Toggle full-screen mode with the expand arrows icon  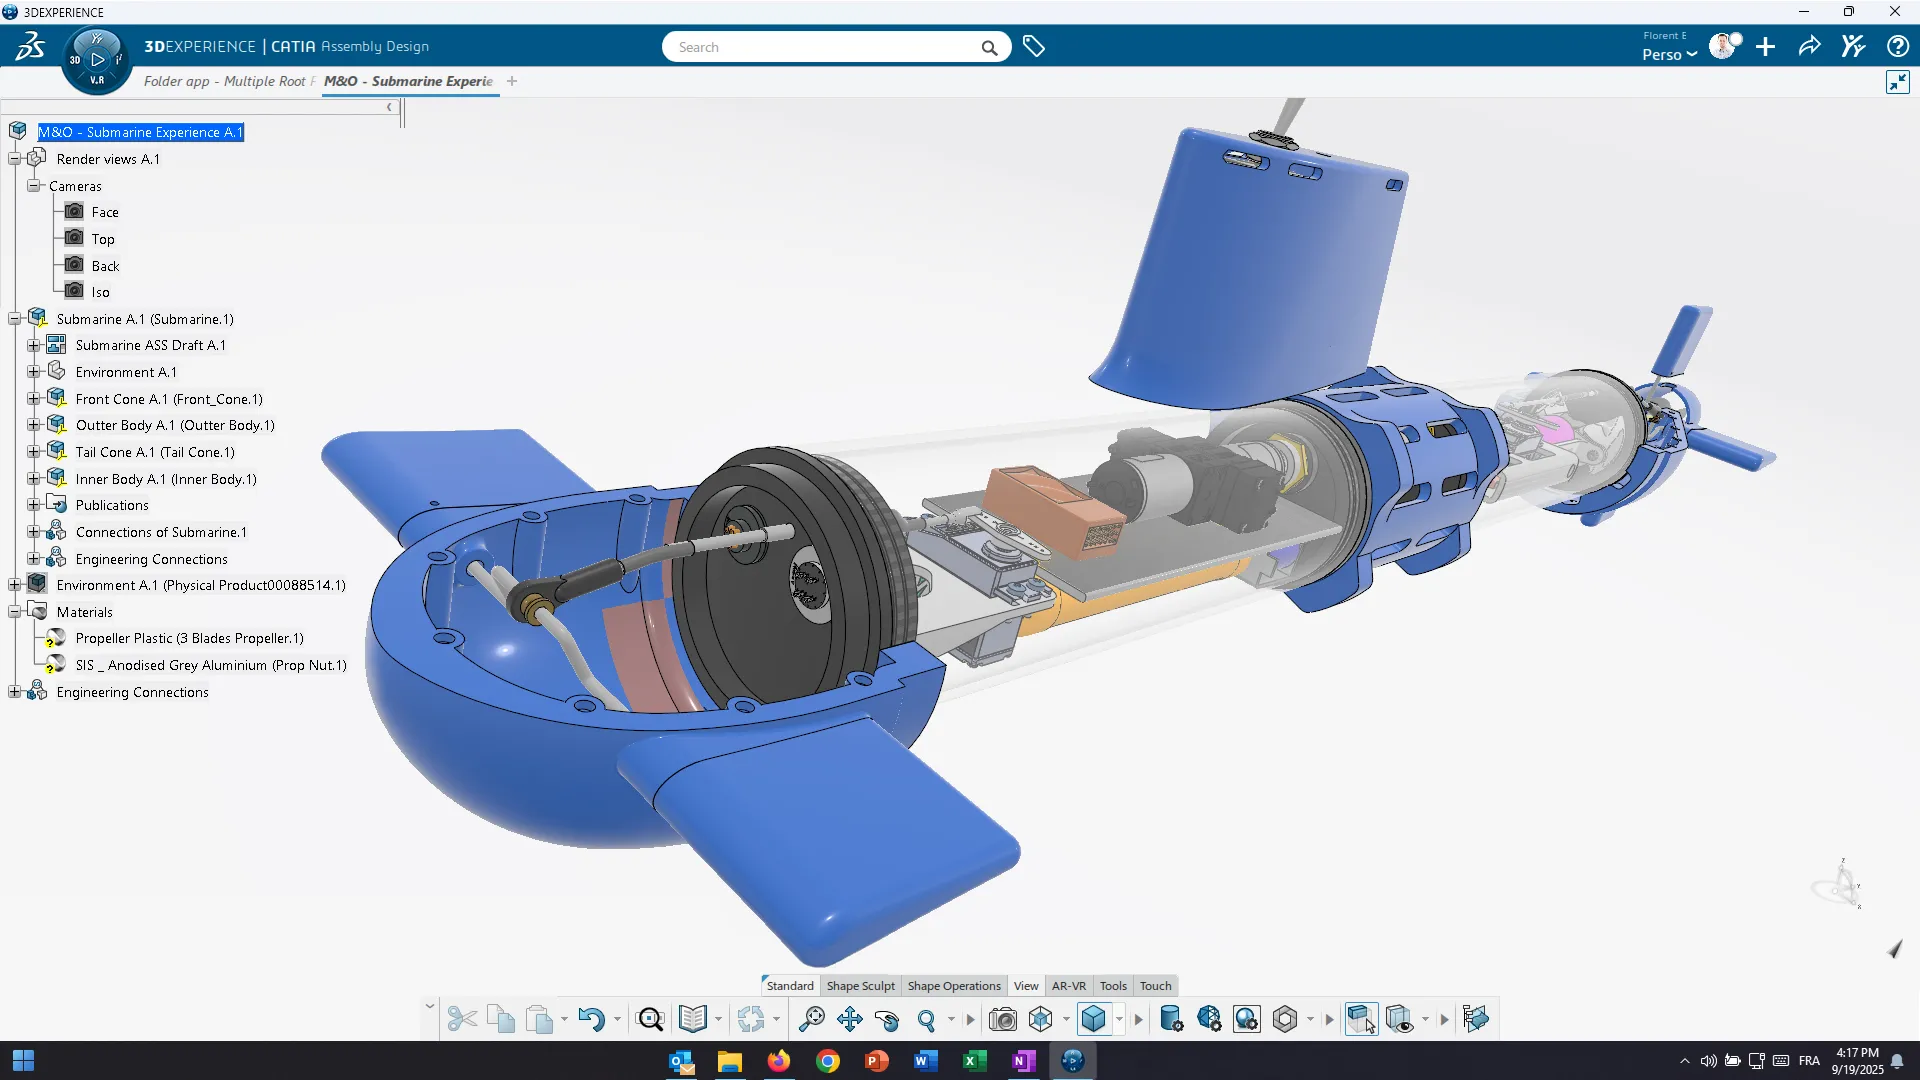1897,82
